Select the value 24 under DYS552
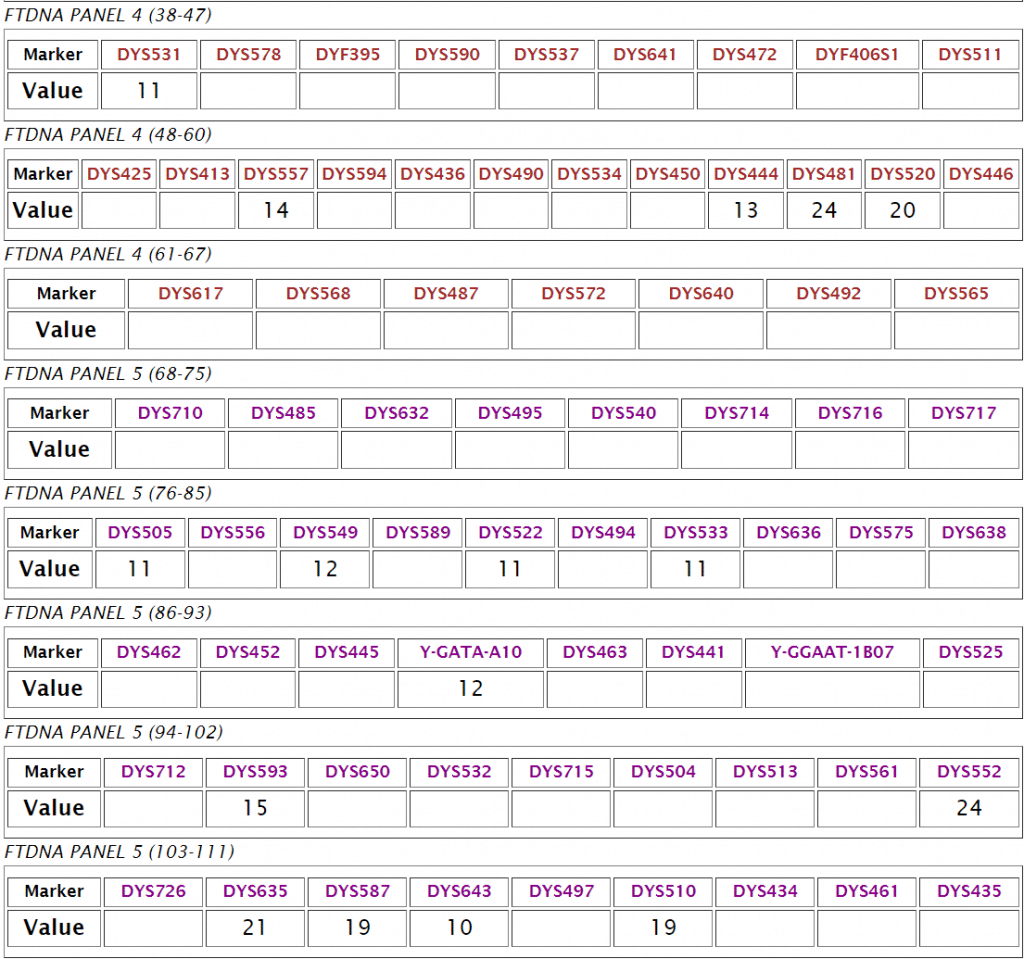Image resolution: width=1024 pixels, height=959 pixels. [x=969, y=808]
